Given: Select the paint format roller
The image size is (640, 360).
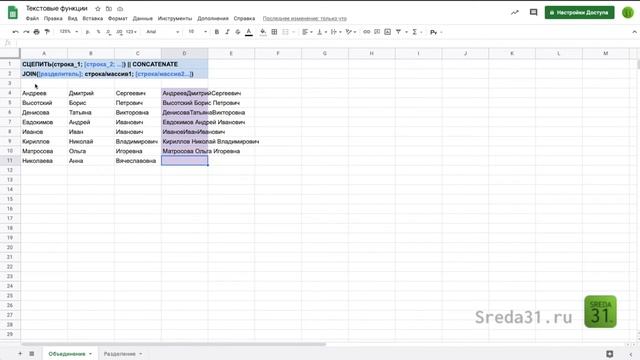Looking at the screenshot, I should (x=47, y=32).
